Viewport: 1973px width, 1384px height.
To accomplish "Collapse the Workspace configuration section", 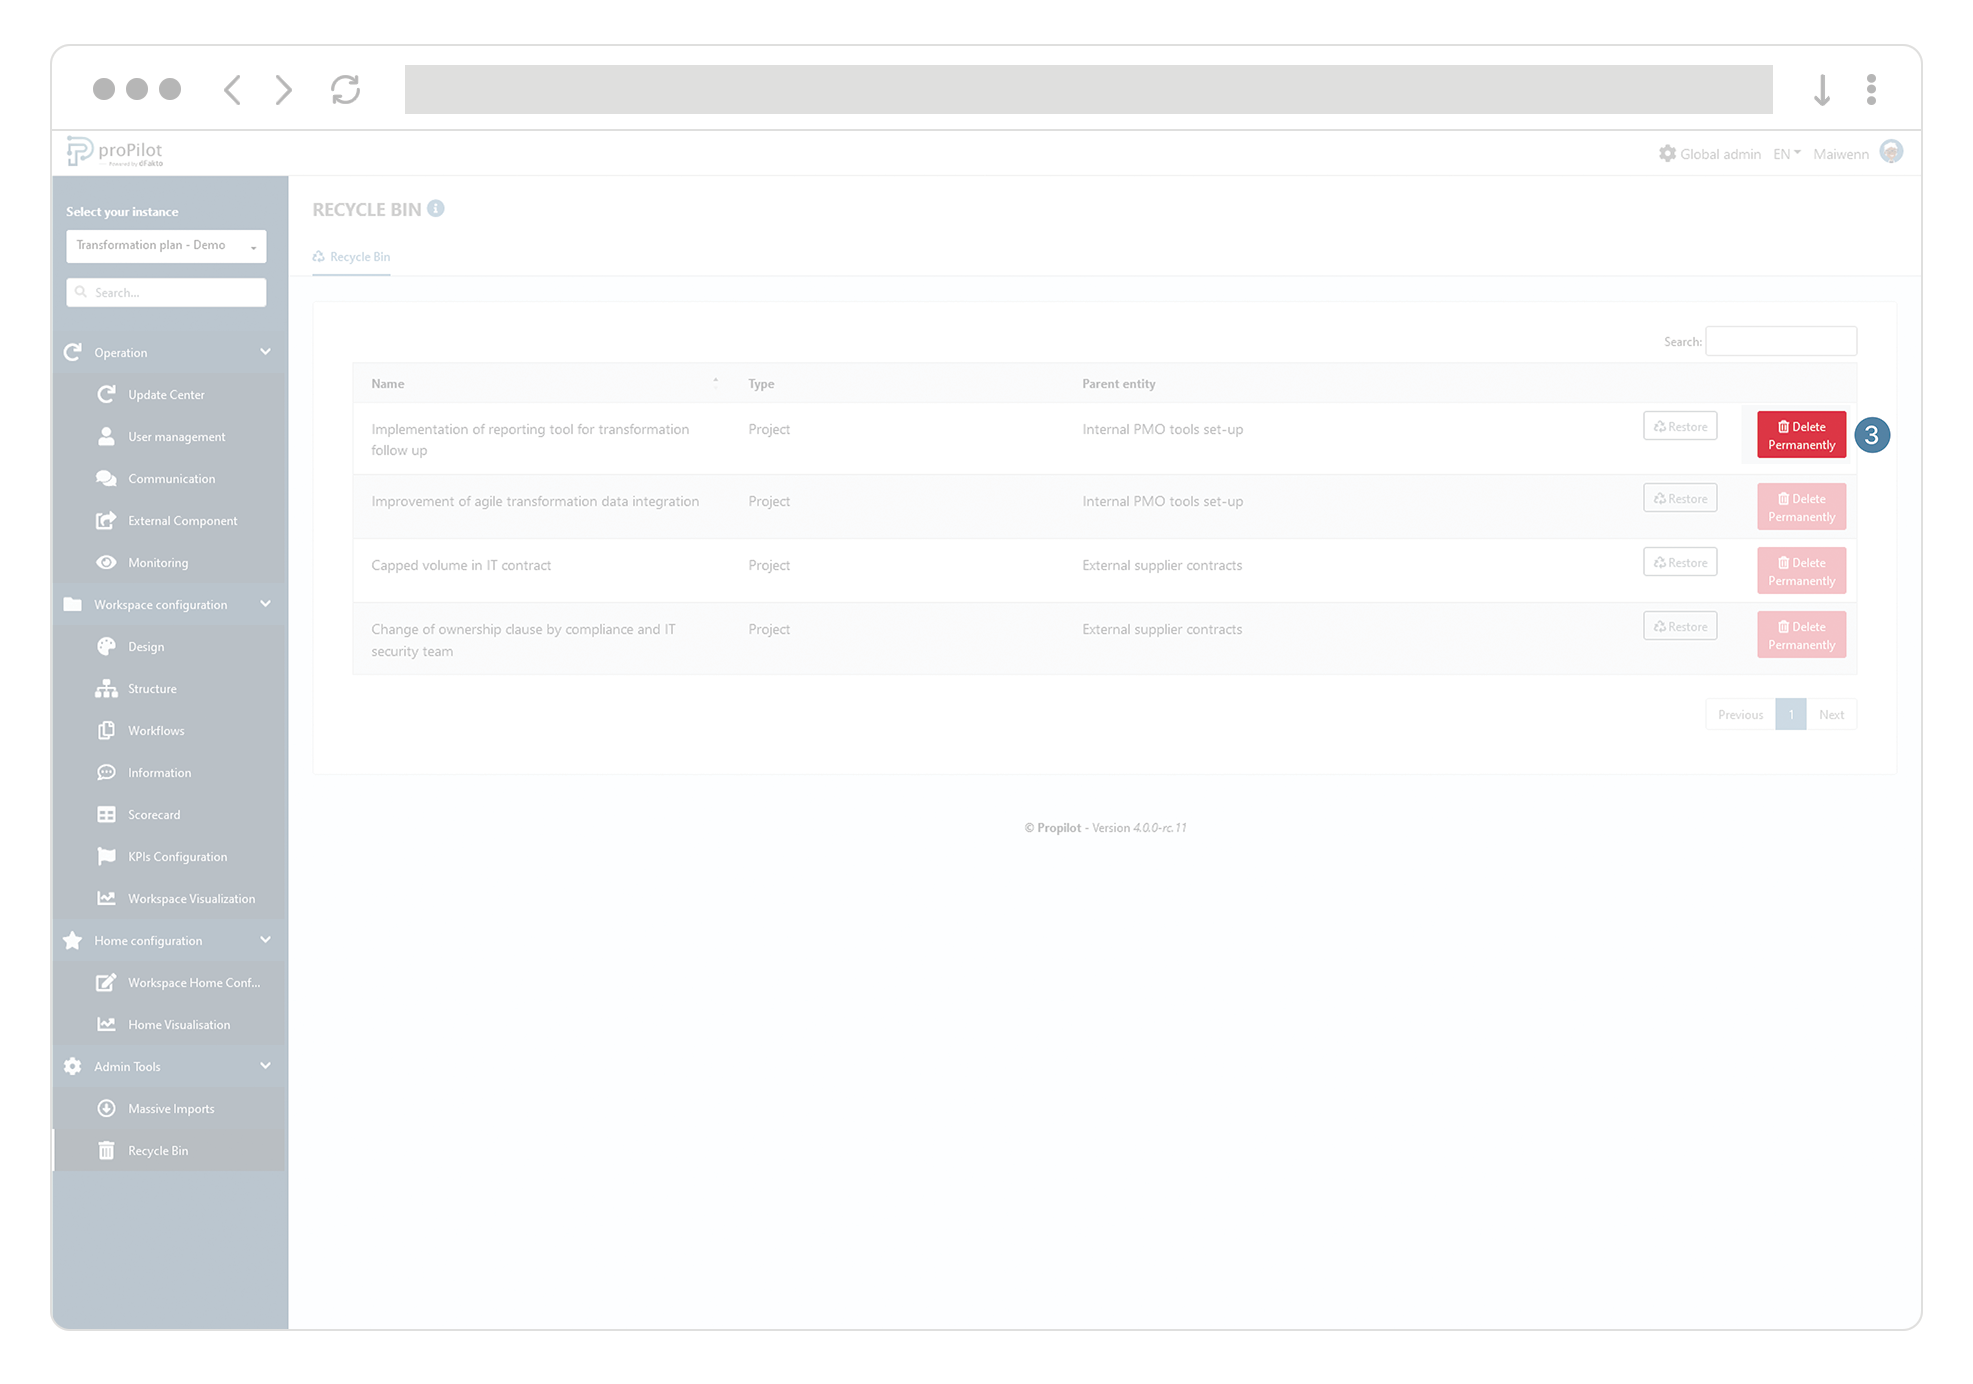I will 265,604.
